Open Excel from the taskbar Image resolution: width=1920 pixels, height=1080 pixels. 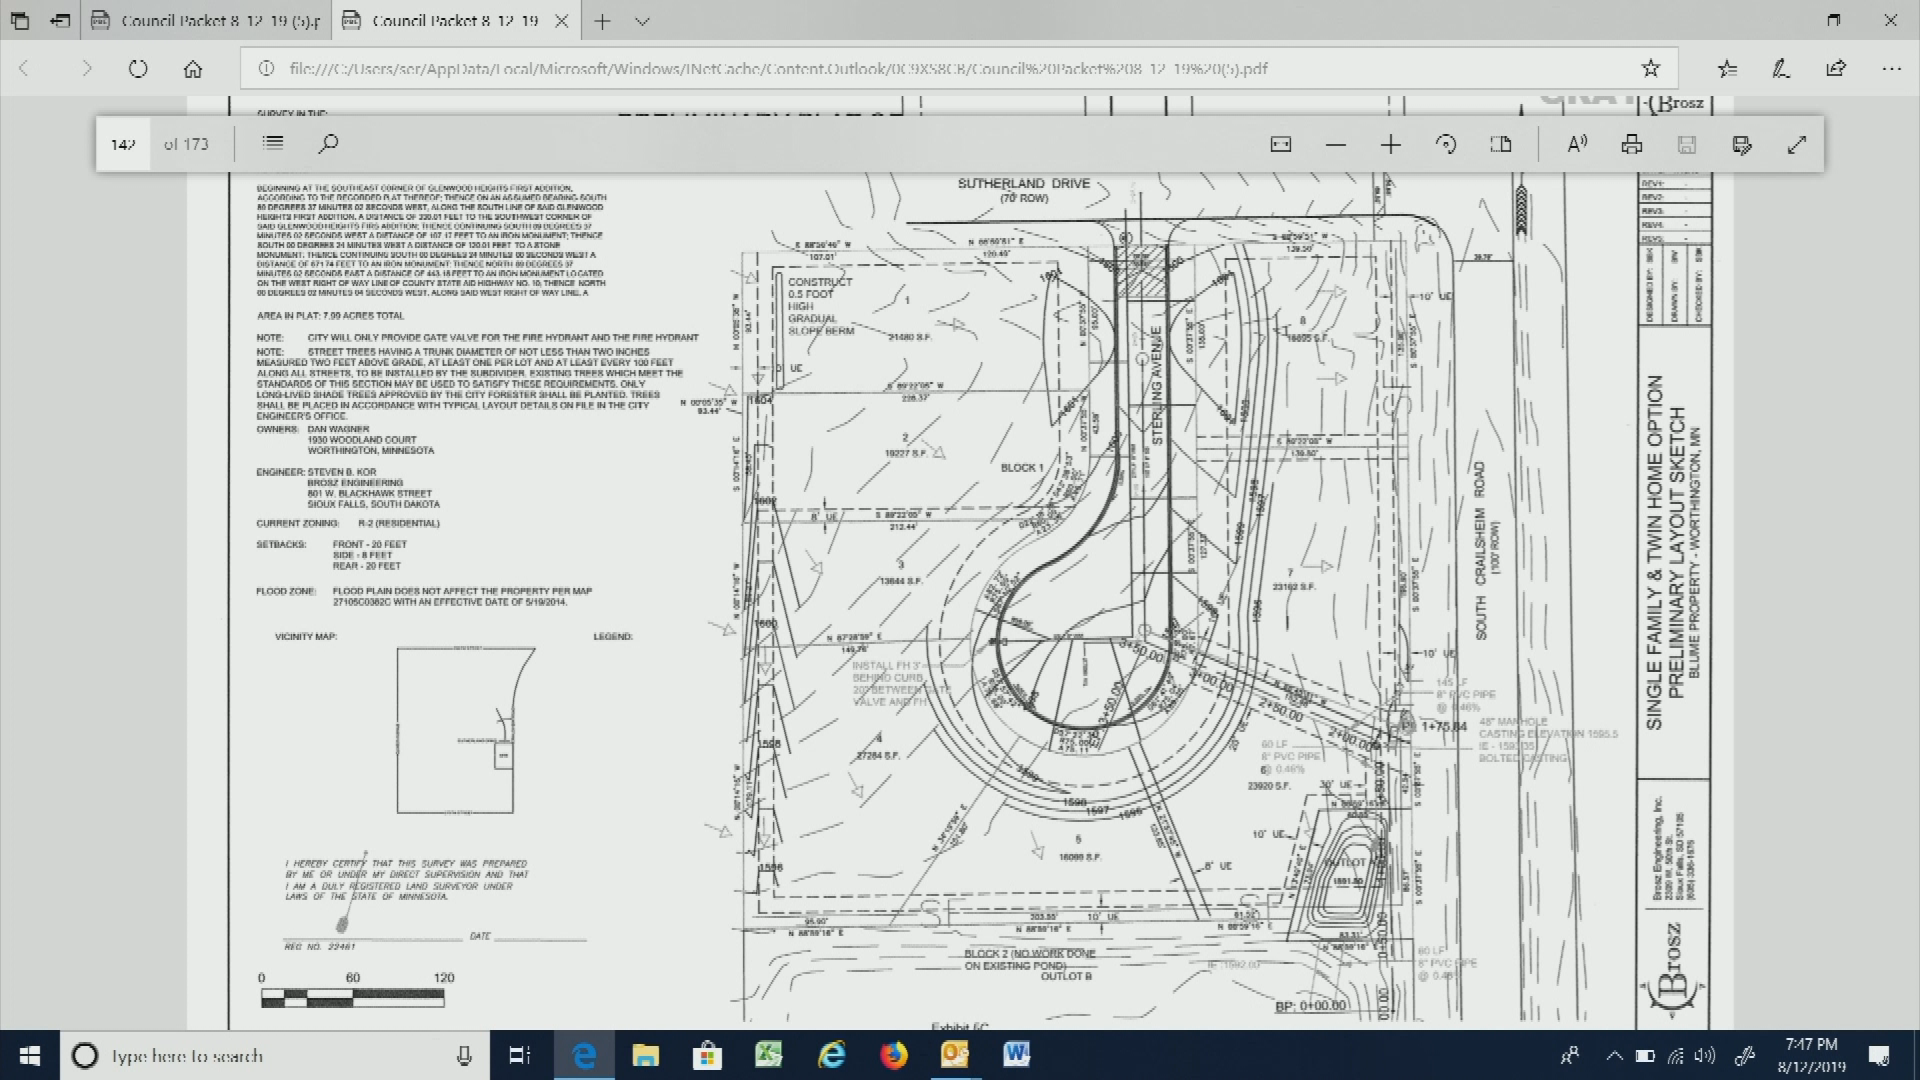[x=769, y=1055]
